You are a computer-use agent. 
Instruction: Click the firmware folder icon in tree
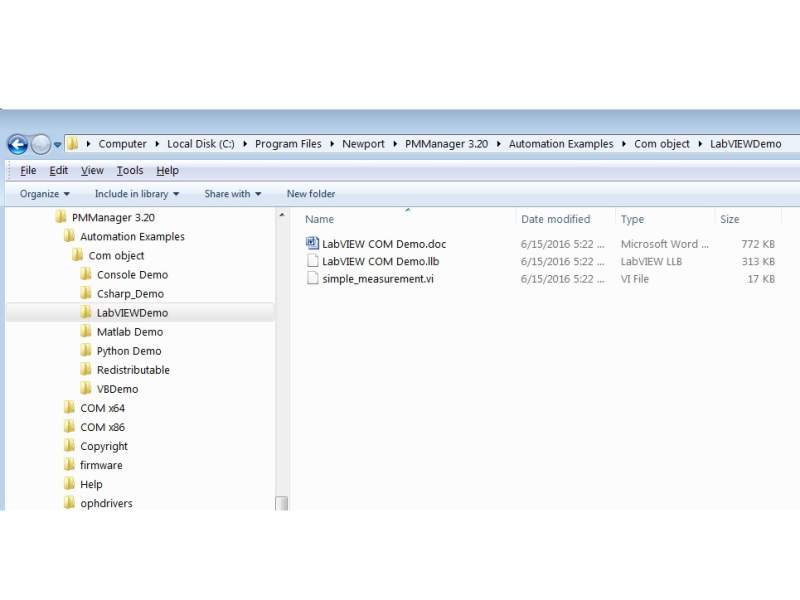(x=69, y=465)
